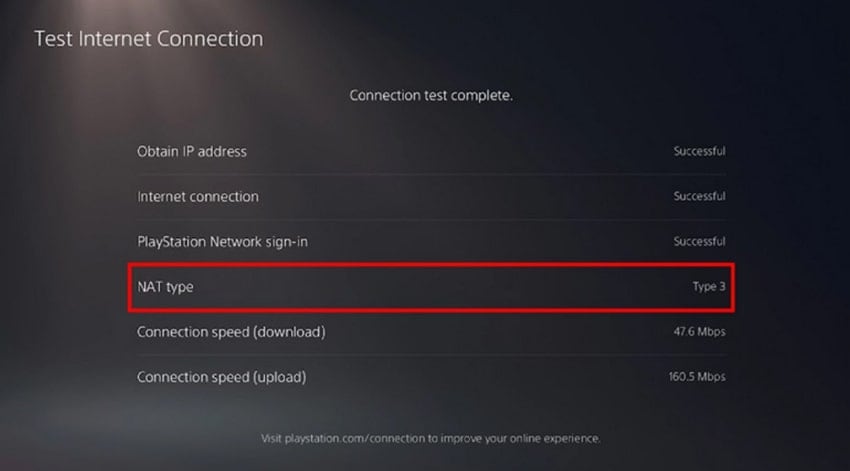Screen dimensions: 850x471
Task: Click the Connection test complete message
Action: (431, 96)
